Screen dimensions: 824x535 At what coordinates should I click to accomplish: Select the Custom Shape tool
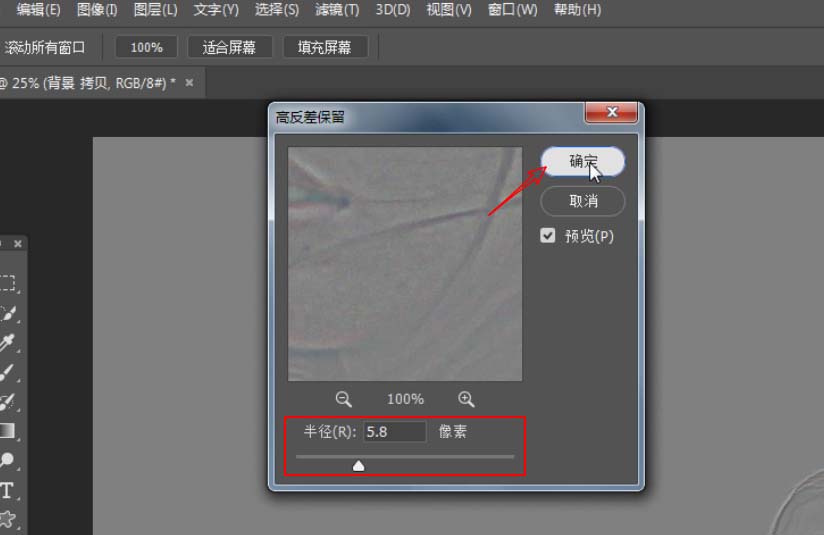click(x=7, y=519)
